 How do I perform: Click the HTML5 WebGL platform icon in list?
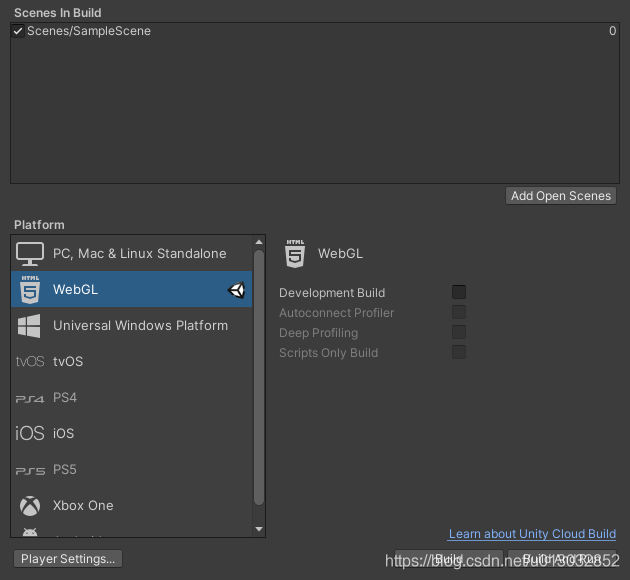(x=30, y=290)
